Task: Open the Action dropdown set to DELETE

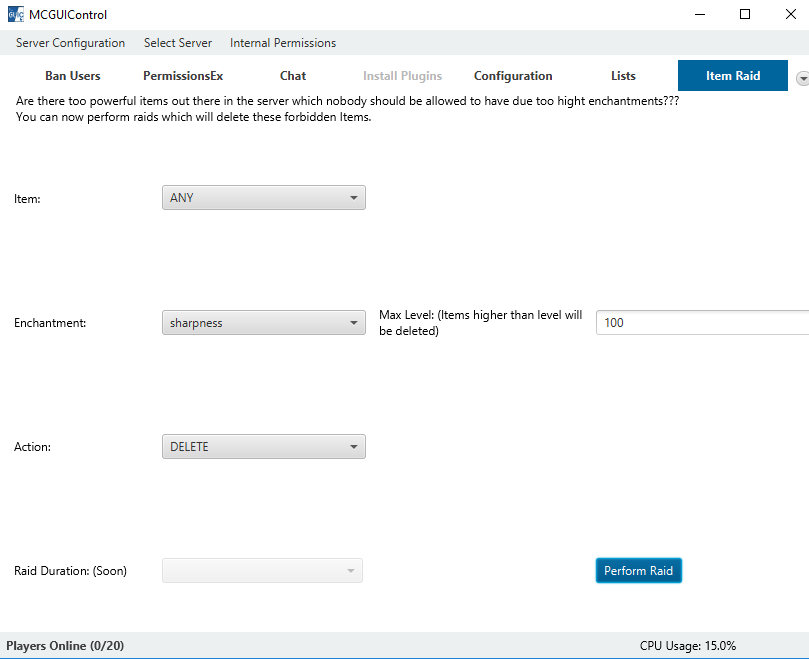Action: (264, 447)
